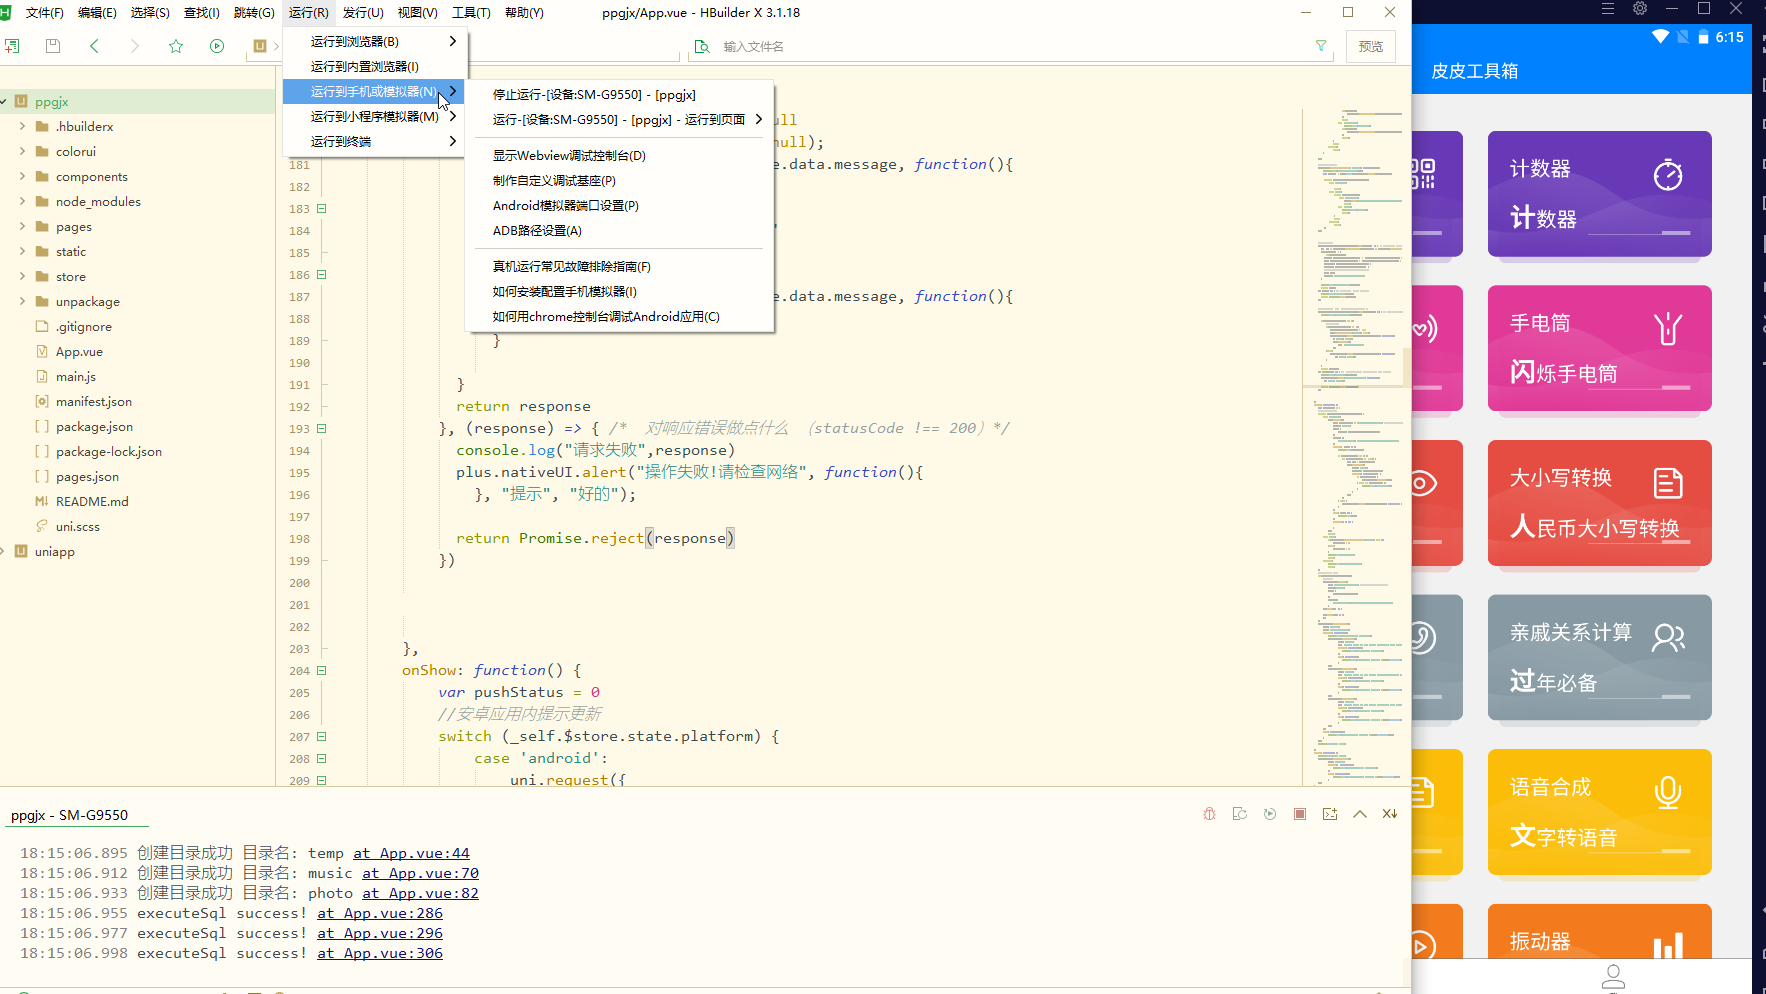Expand the static folder
Image resolution: width=1766 pixels, height=994 pixels.
click(x=22, y=252)
